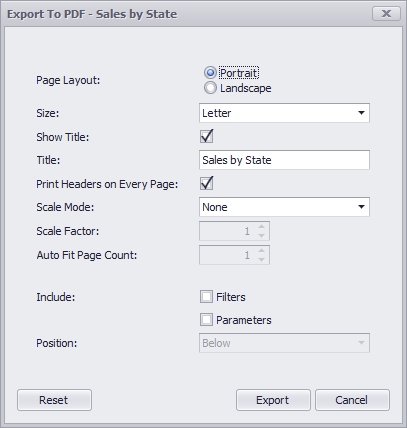Uncheck the Show Title checkbox
The image size is (407, 428).
(x=206, y=137)
